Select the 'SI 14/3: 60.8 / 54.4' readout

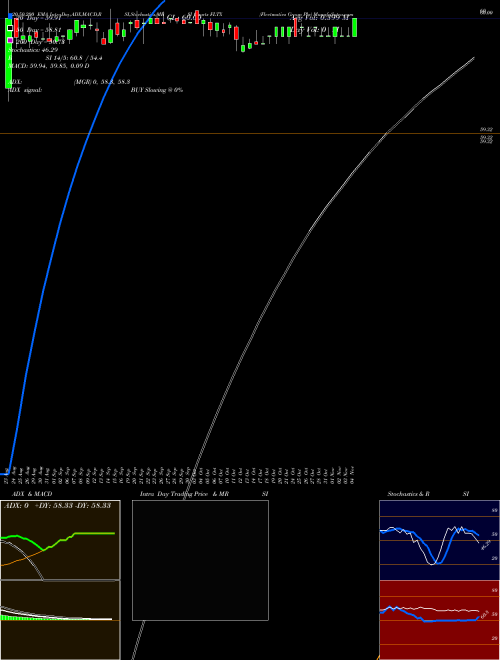(74, 58)
